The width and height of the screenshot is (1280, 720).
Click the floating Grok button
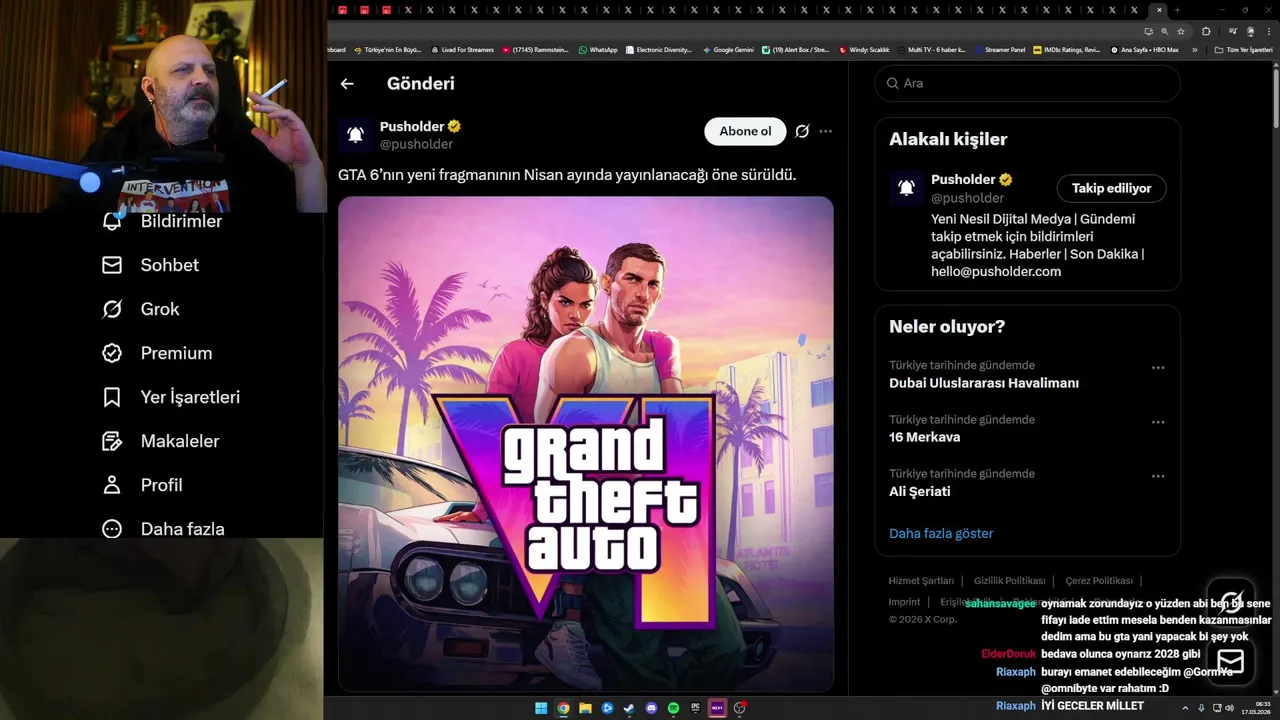click(1231, 601)
